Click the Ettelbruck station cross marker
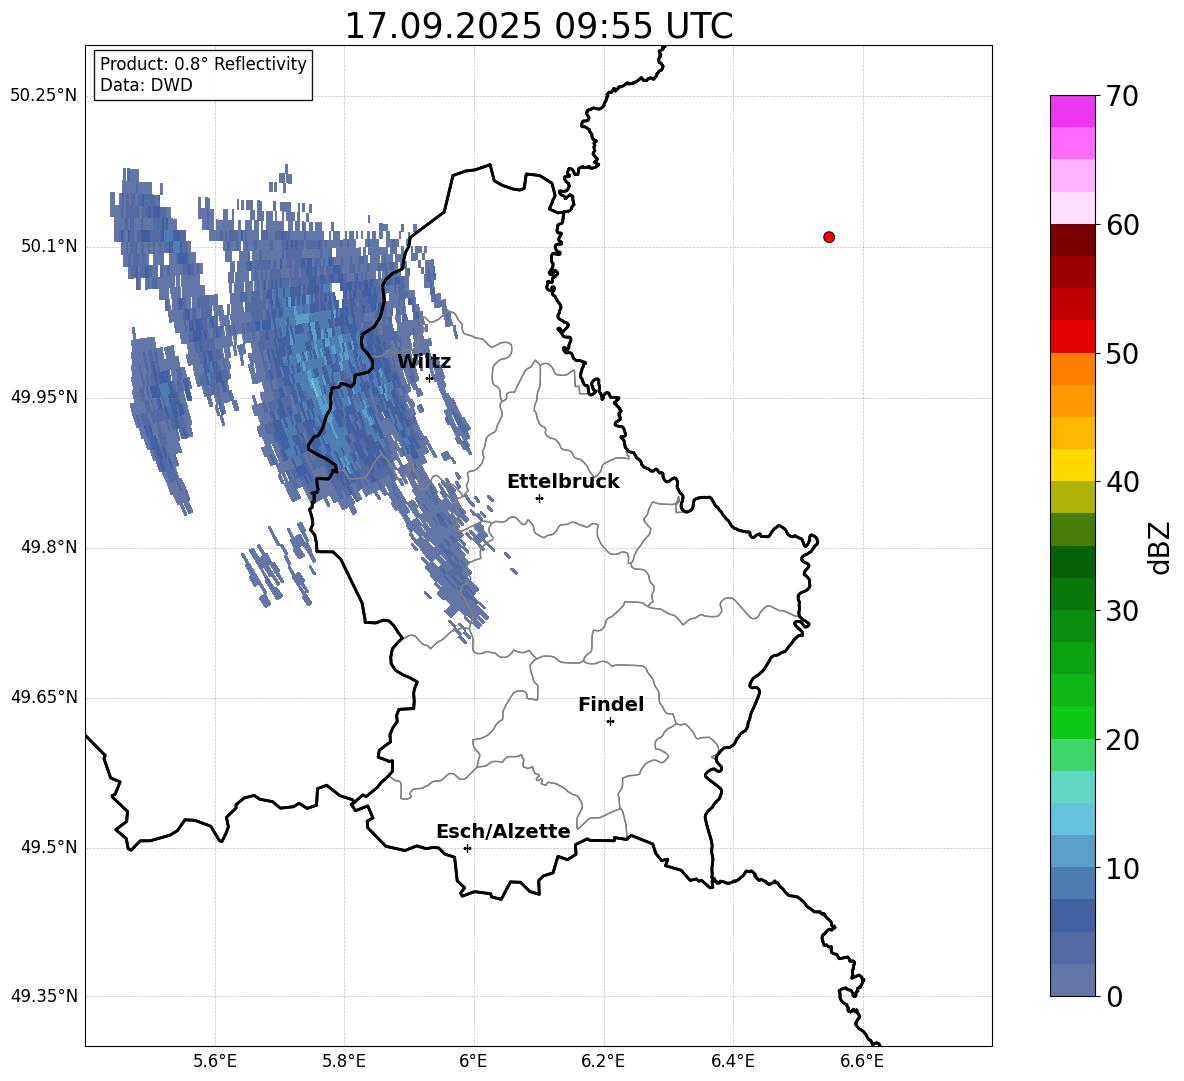Viewport: 1184px width, 1081px height. 539,498
